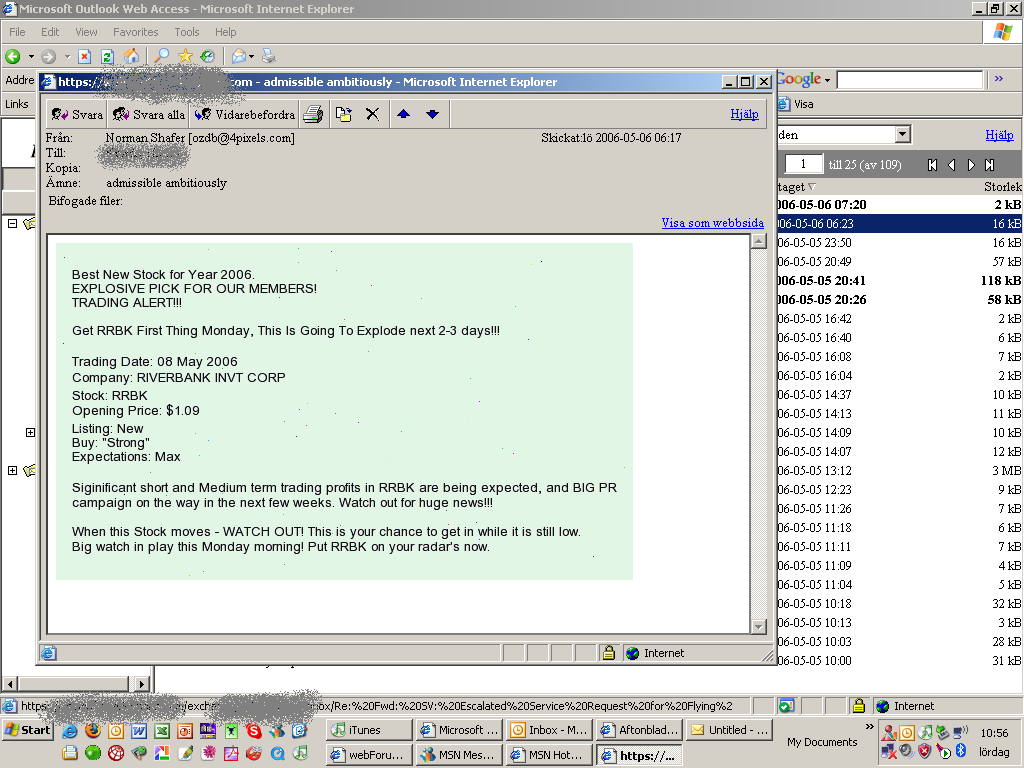The width and height of the screenshot is (1024, 768).
Task: Select message received 06-05-05 23:50
Action: [900, 242]
